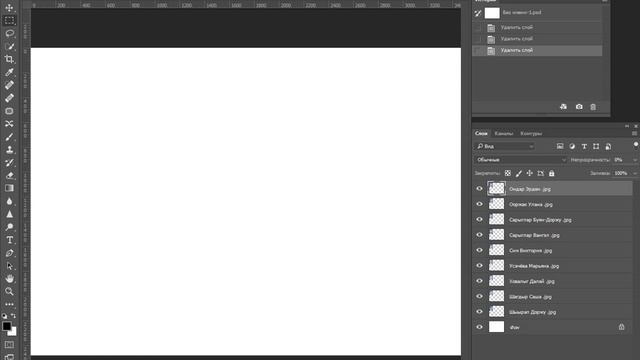Select the Crop tool

[9, 59]
